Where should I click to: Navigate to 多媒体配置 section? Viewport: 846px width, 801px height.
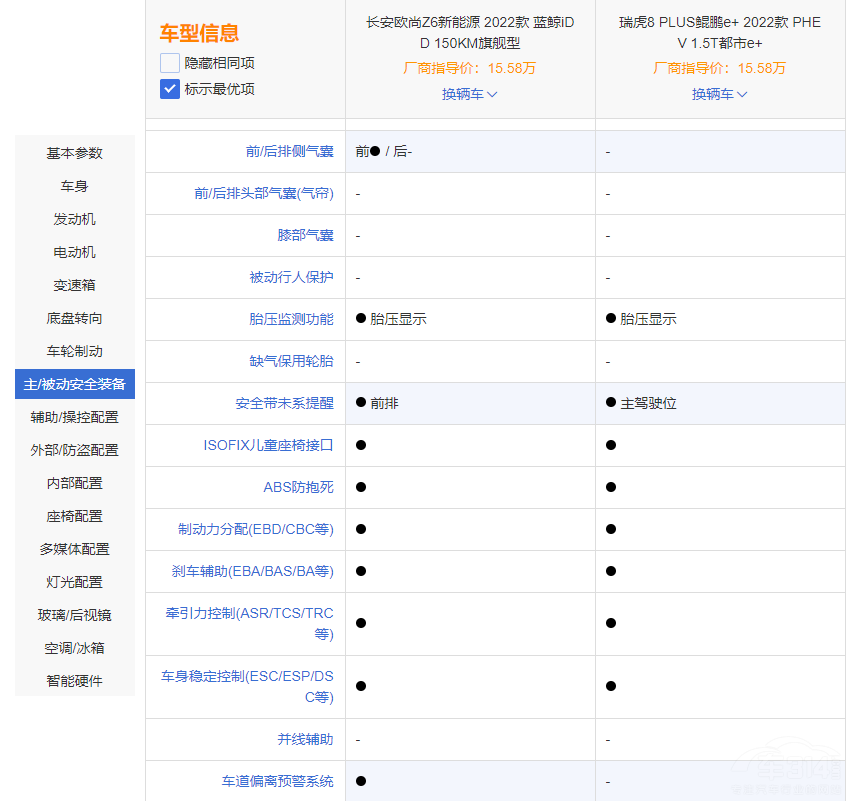point(75,549)
